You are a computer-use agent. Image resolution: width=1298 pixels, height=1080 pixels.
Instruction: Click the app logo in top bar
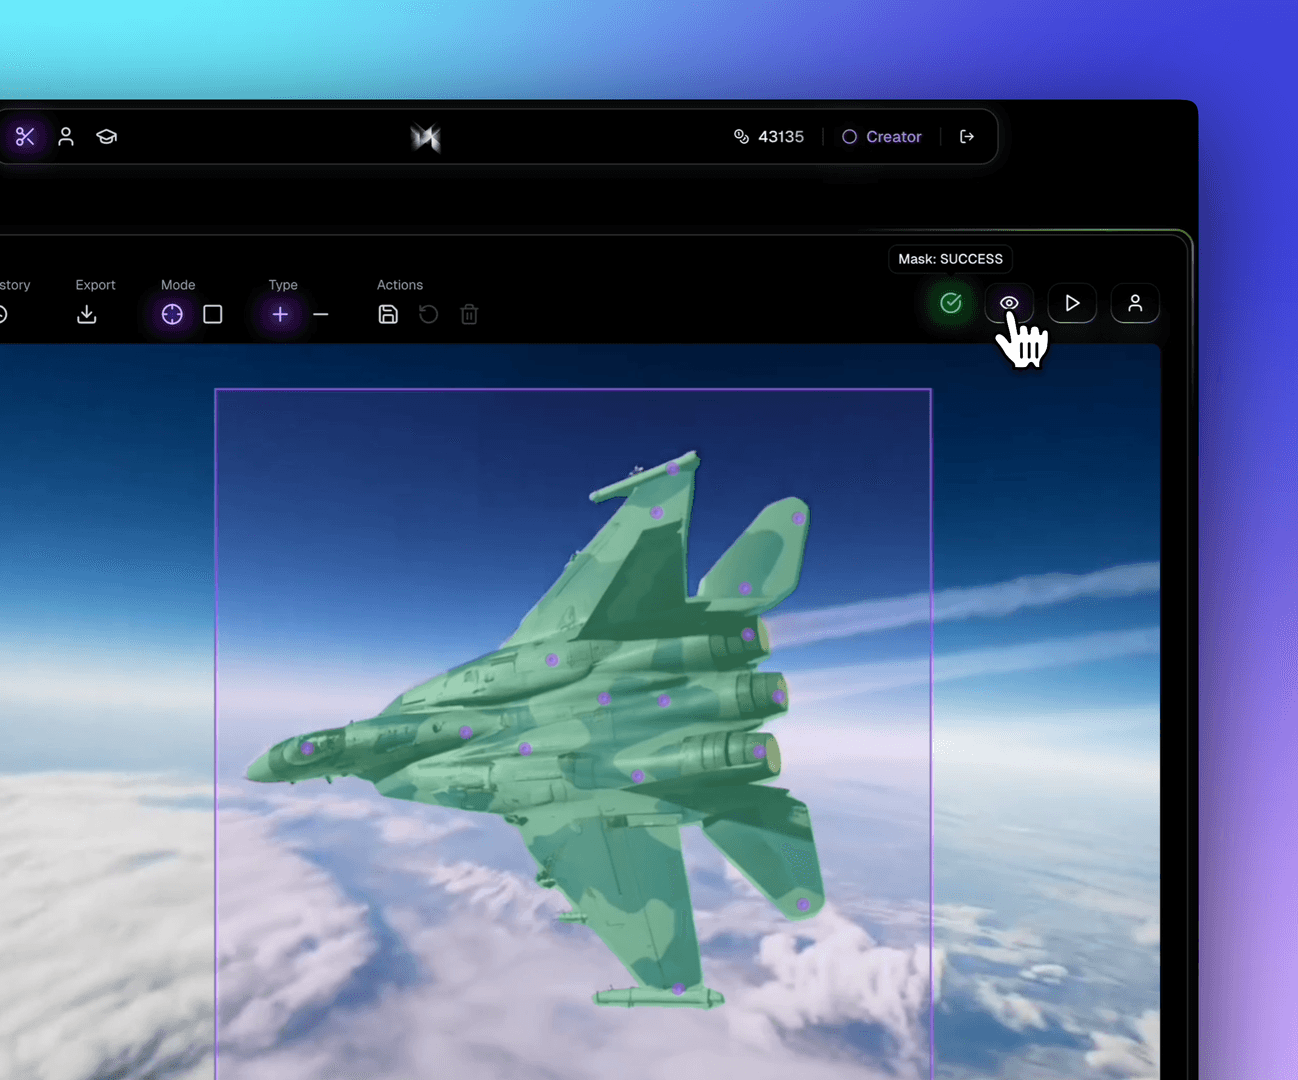[426, 137]
